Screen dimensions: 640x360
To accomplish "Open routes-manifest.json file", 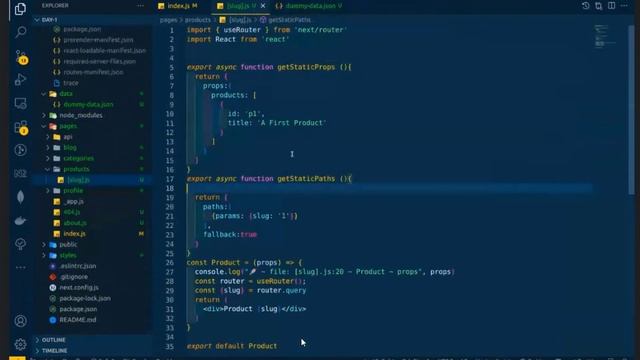I will [93, 72].
